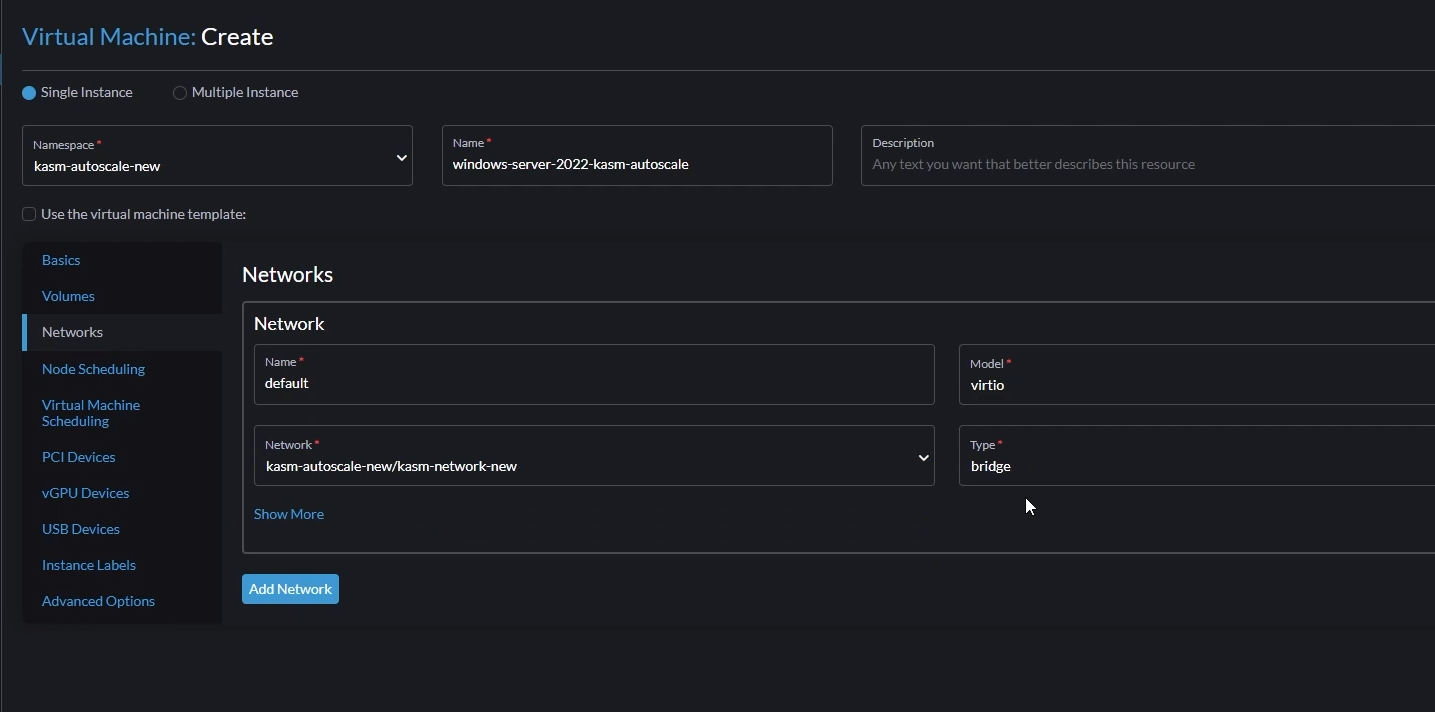Screen dimensions: 1435x712
Task: Open Advanced Options settings
Action: pyautogui.click(x=98, y=600)
